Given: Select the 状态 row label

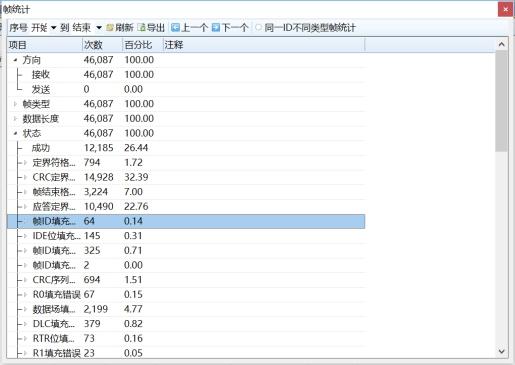Looking at the screenshot, I should click(x=32, y=133).
